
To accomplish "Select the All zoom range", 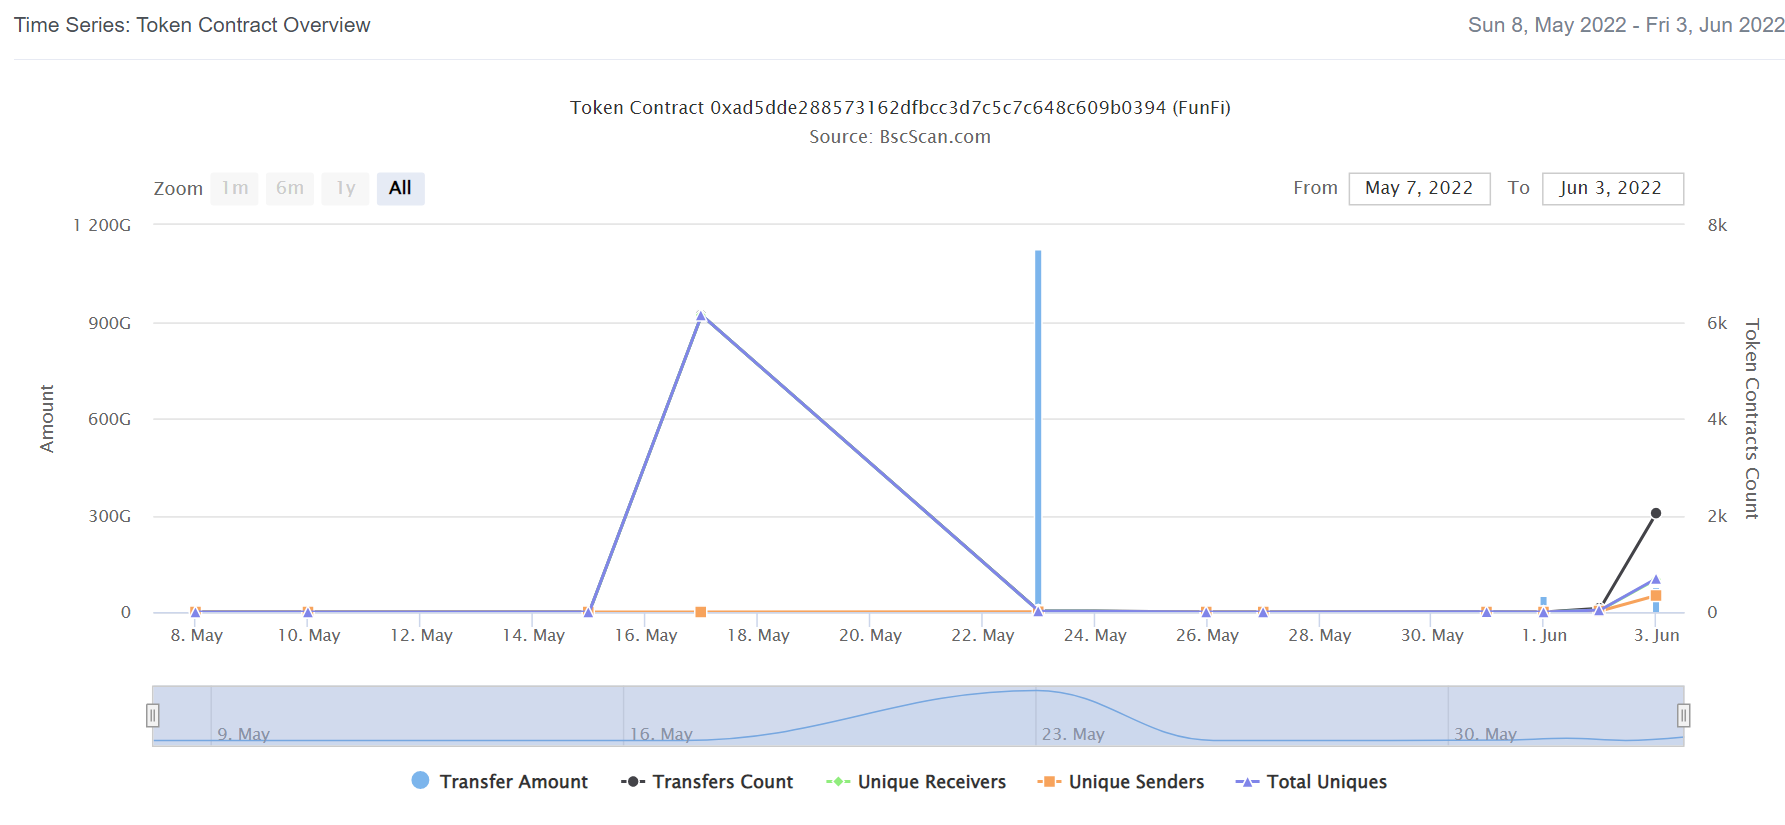I will click(401, 188).
